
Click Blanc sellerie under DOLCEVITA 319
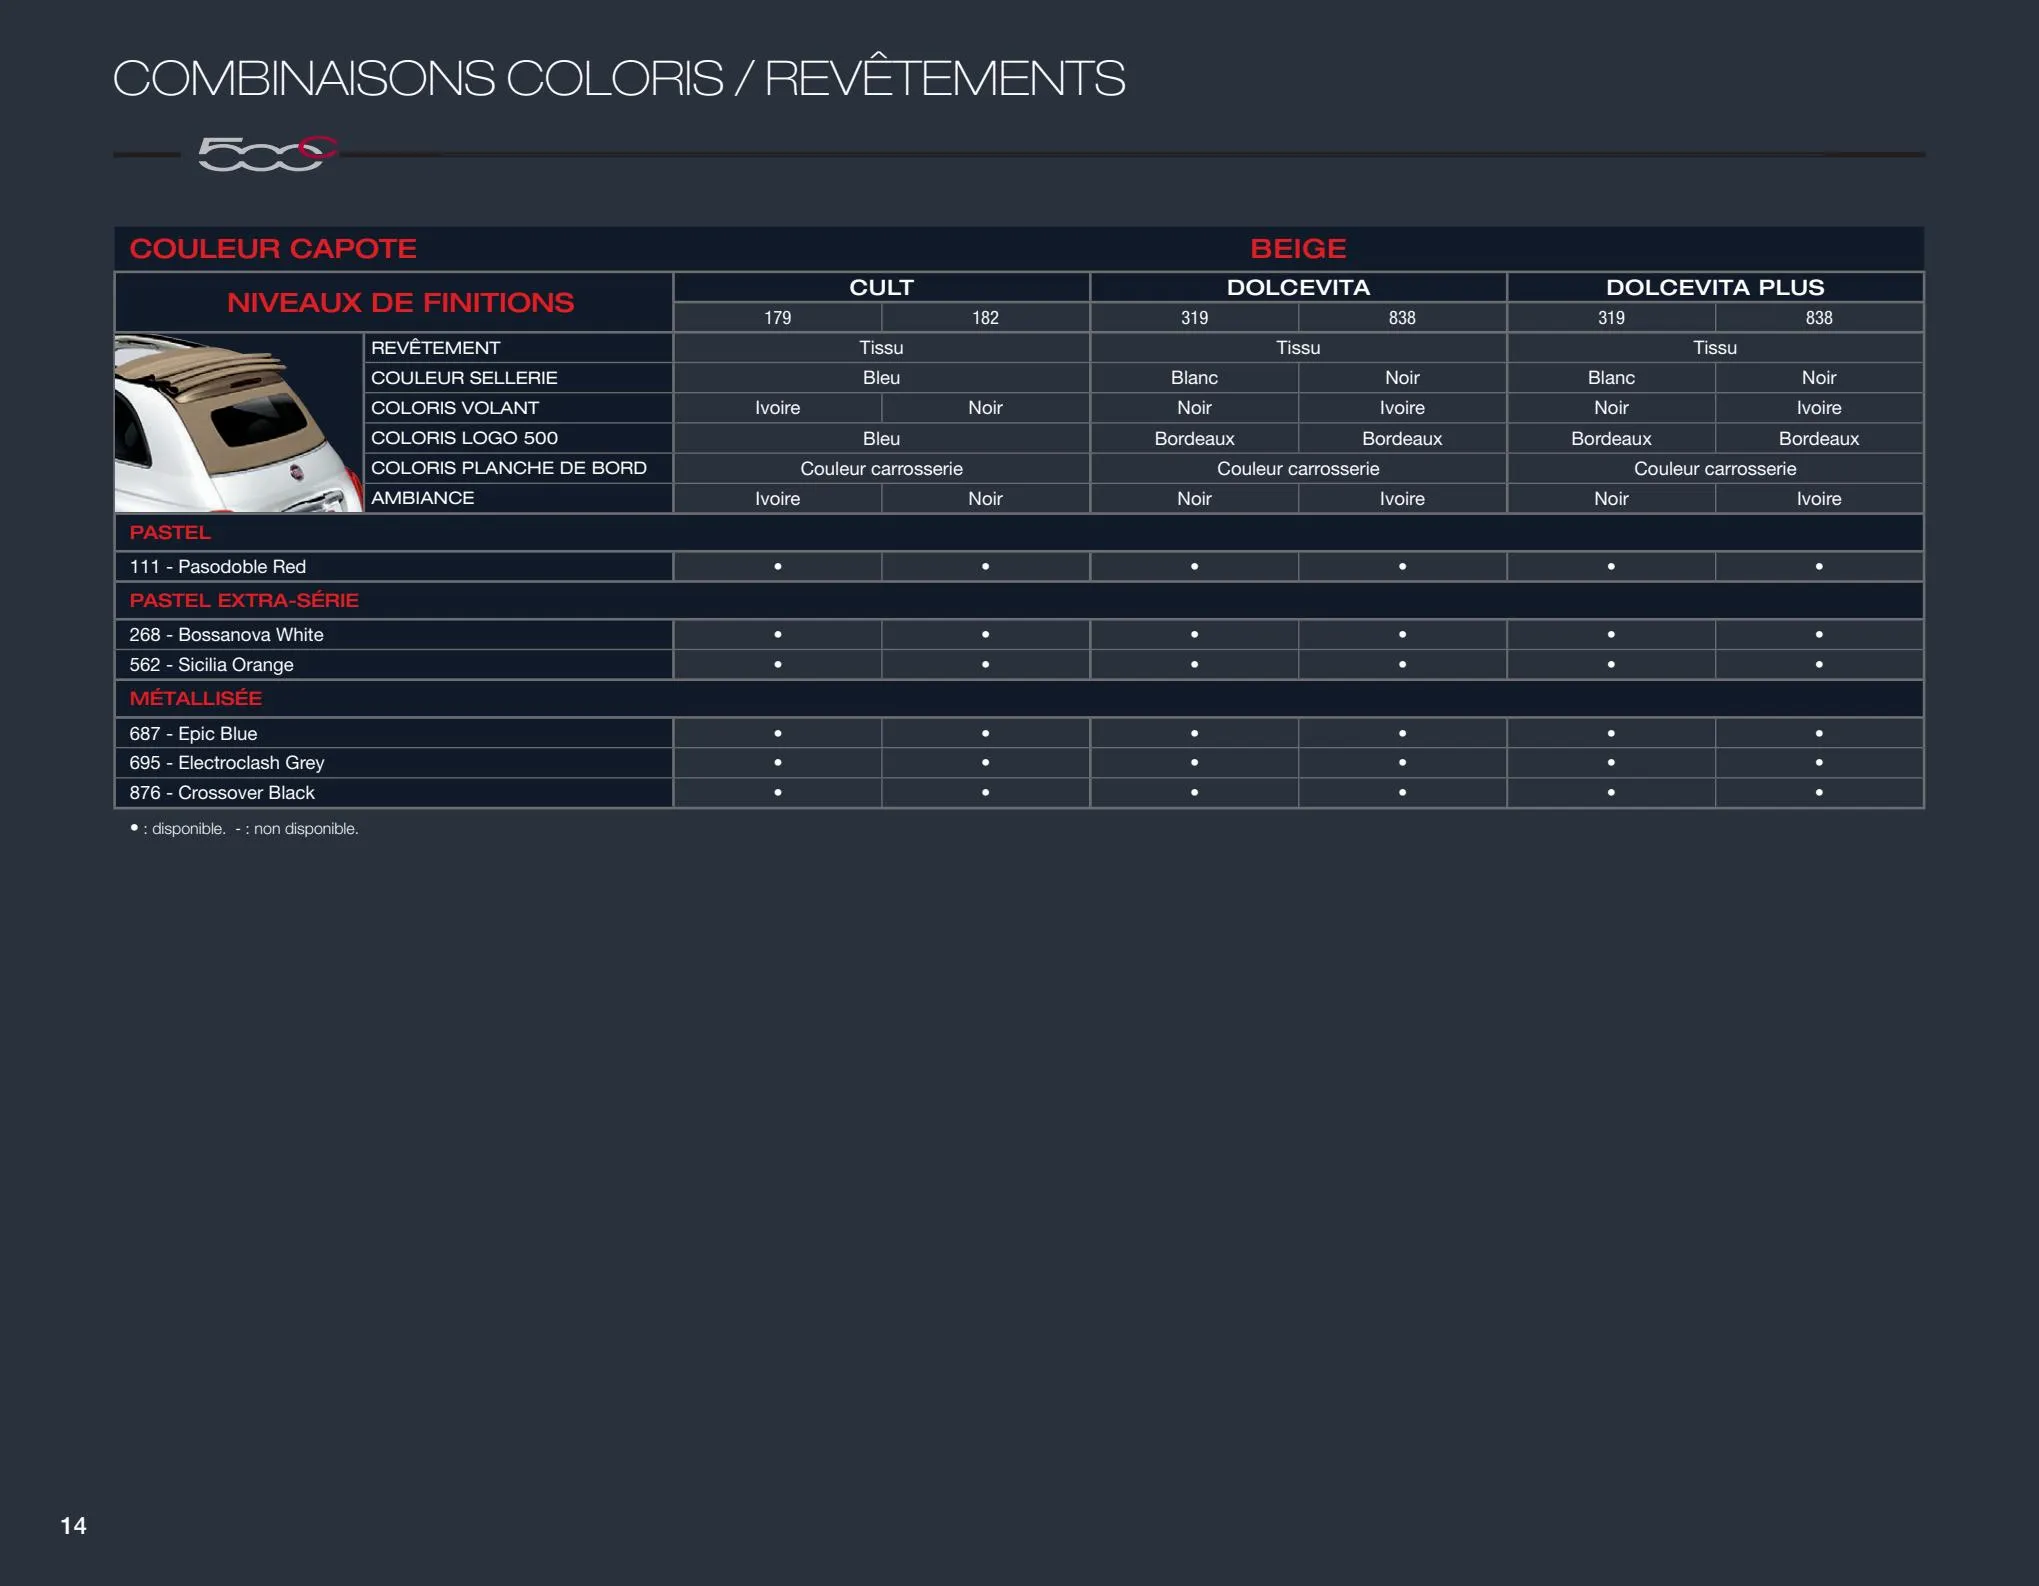tap(1194, 378)
